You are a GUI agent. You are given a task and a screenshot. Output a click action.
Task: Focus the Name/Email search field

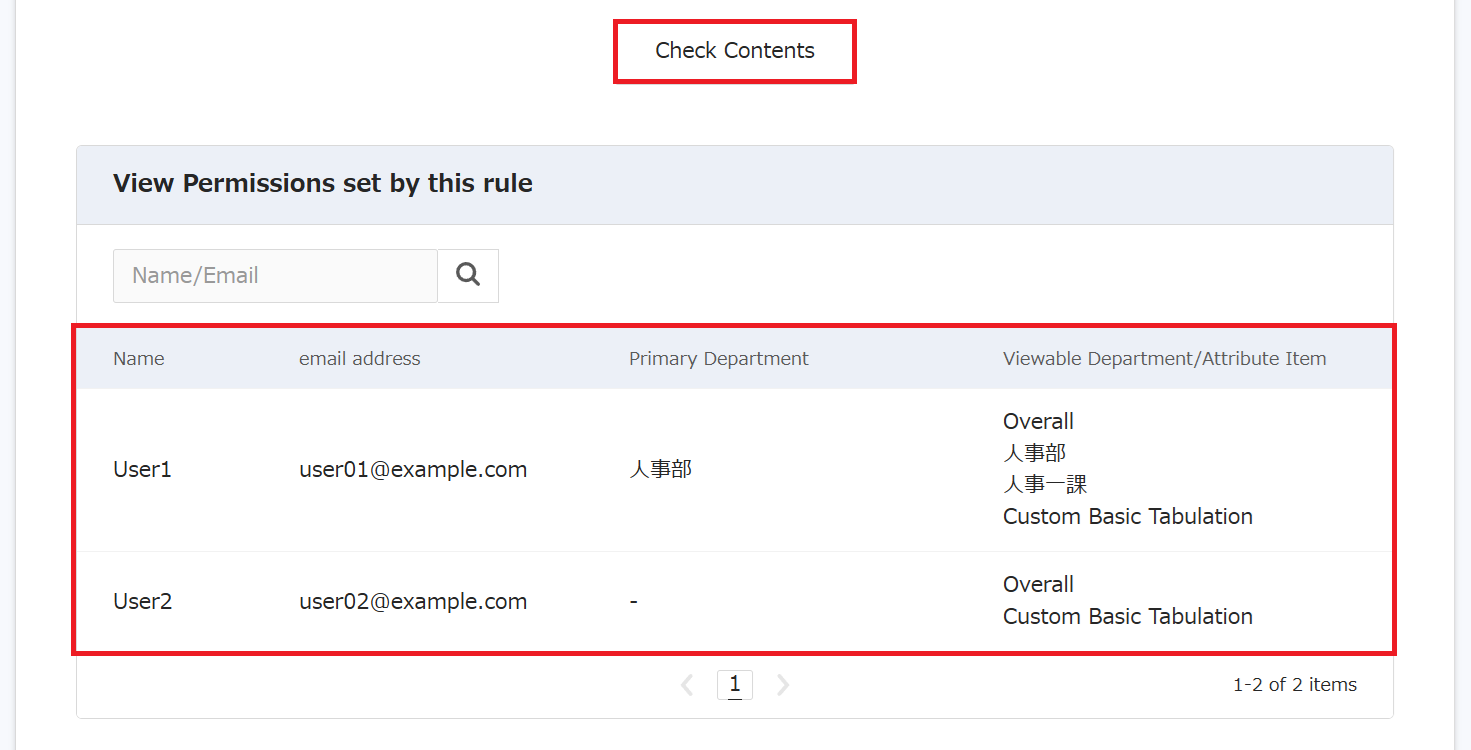point(275,276)
